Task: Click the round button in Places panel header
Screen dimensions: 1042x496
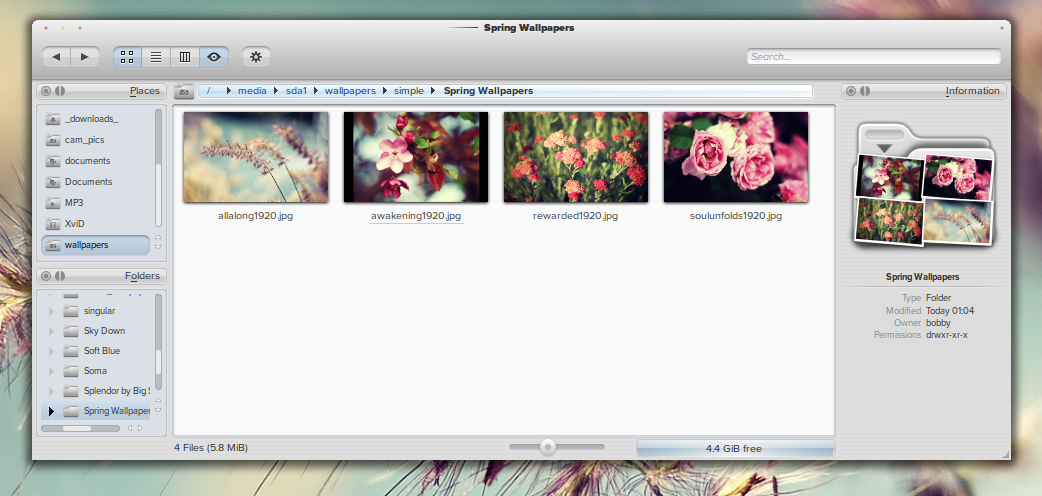Action: 46,91
